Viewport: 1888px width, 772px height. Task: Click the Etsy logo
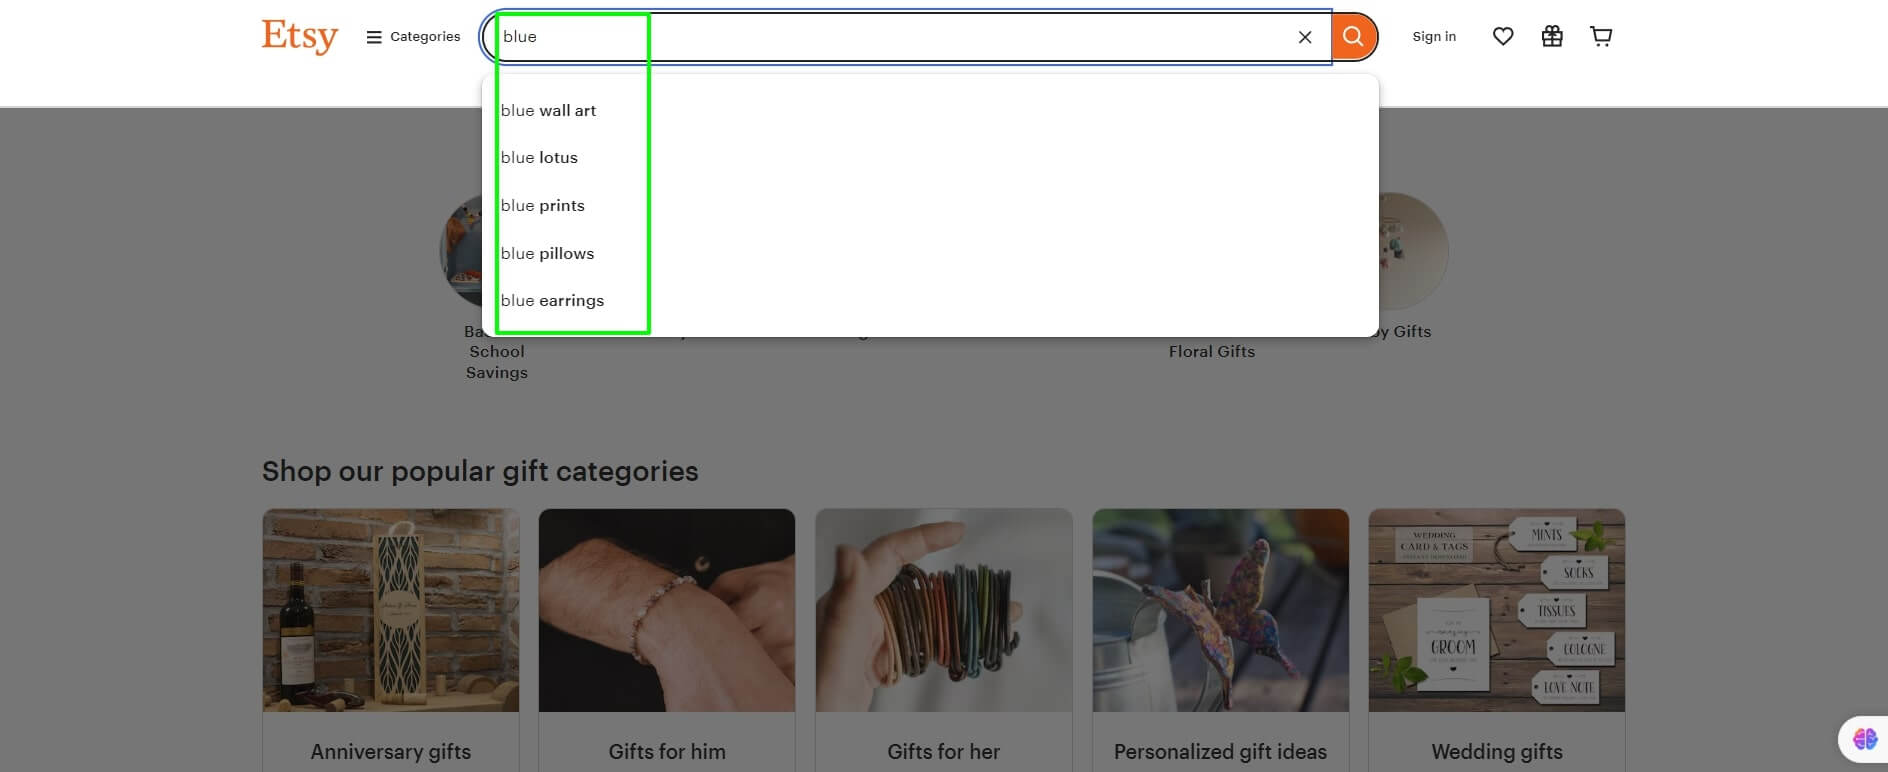pos(299,36)
